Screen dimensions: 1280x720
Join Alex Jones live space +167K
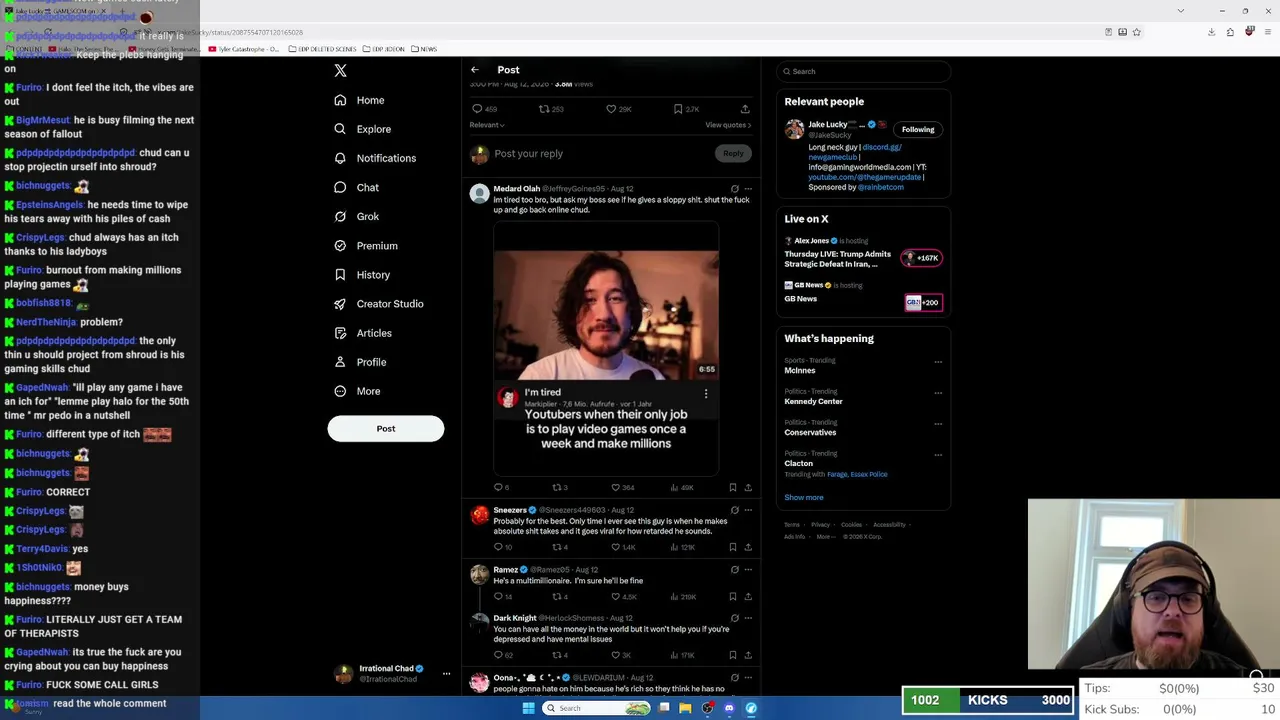[x=921, y=258]
